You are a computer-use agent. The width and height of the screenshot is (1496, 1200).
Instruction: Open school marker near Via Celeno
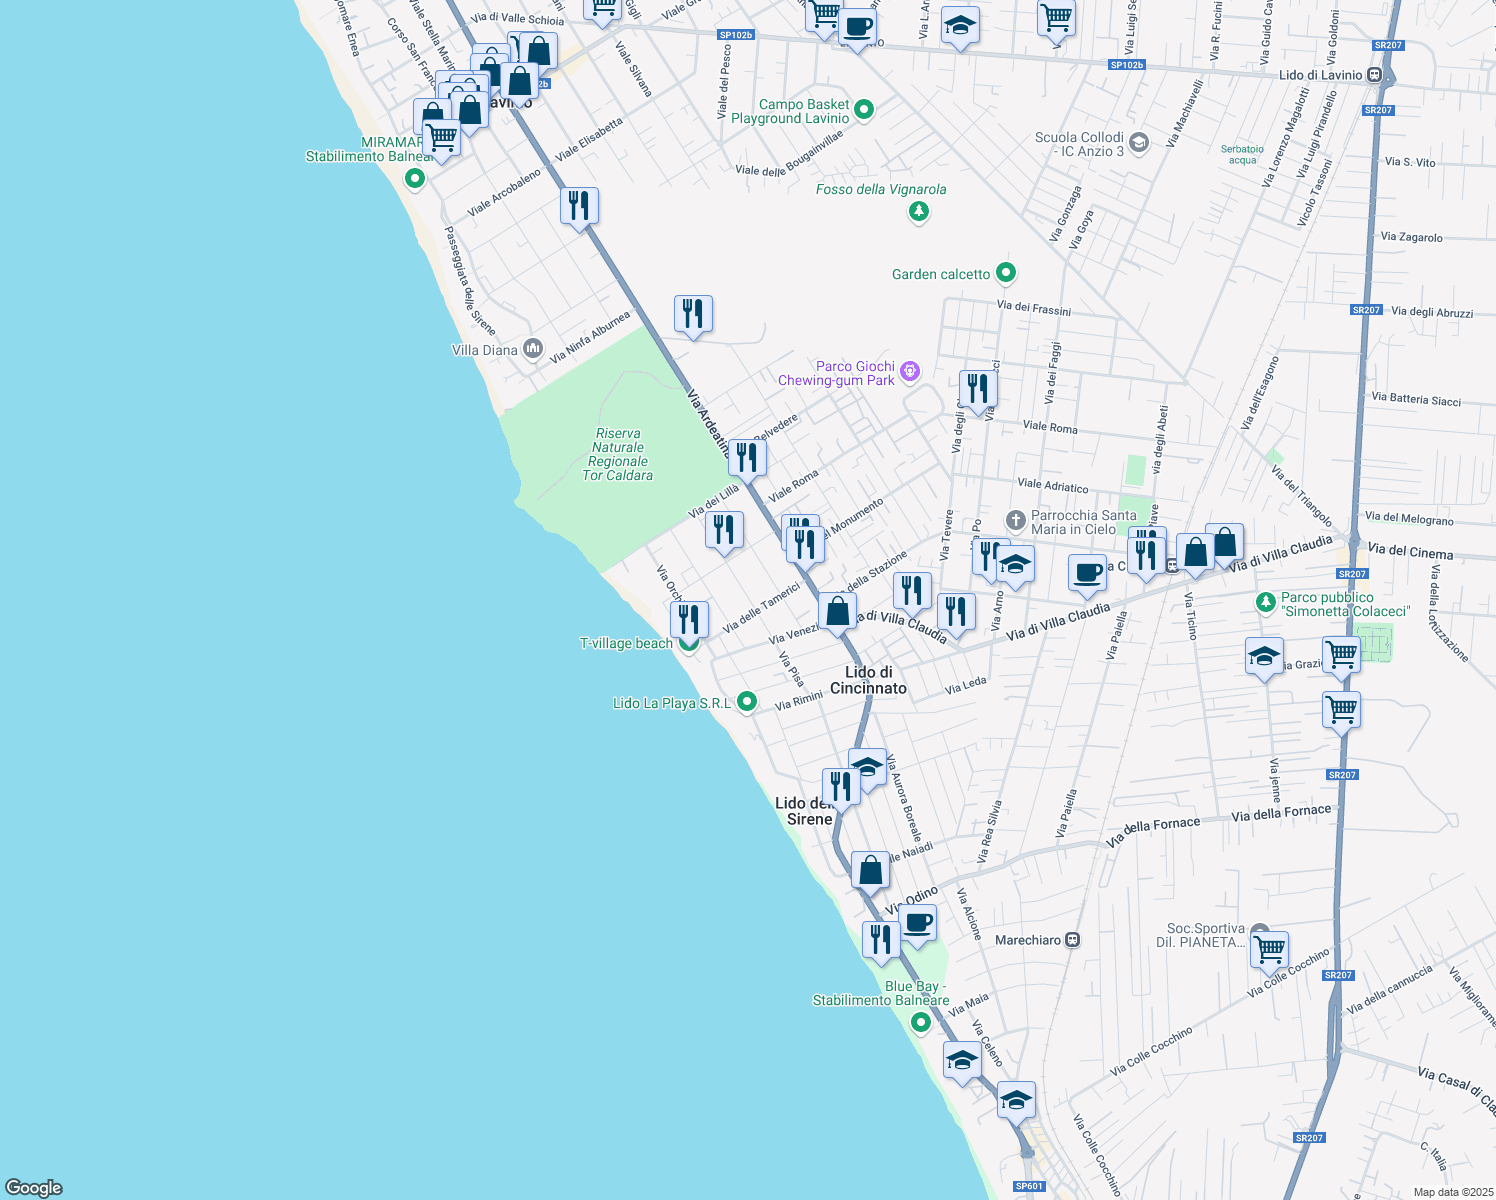coord(962,1063)
